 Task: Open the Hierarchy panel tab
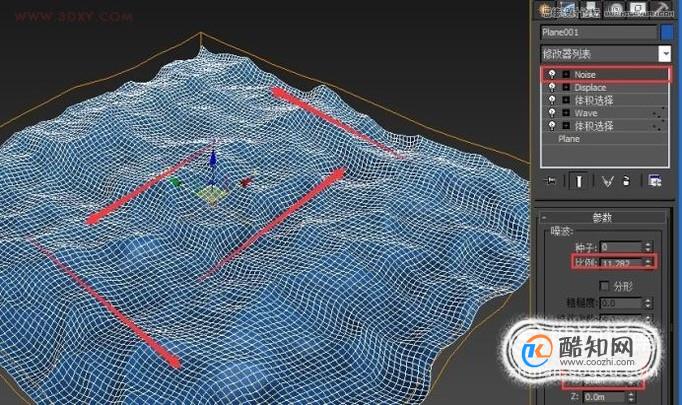tap(591, 9)
